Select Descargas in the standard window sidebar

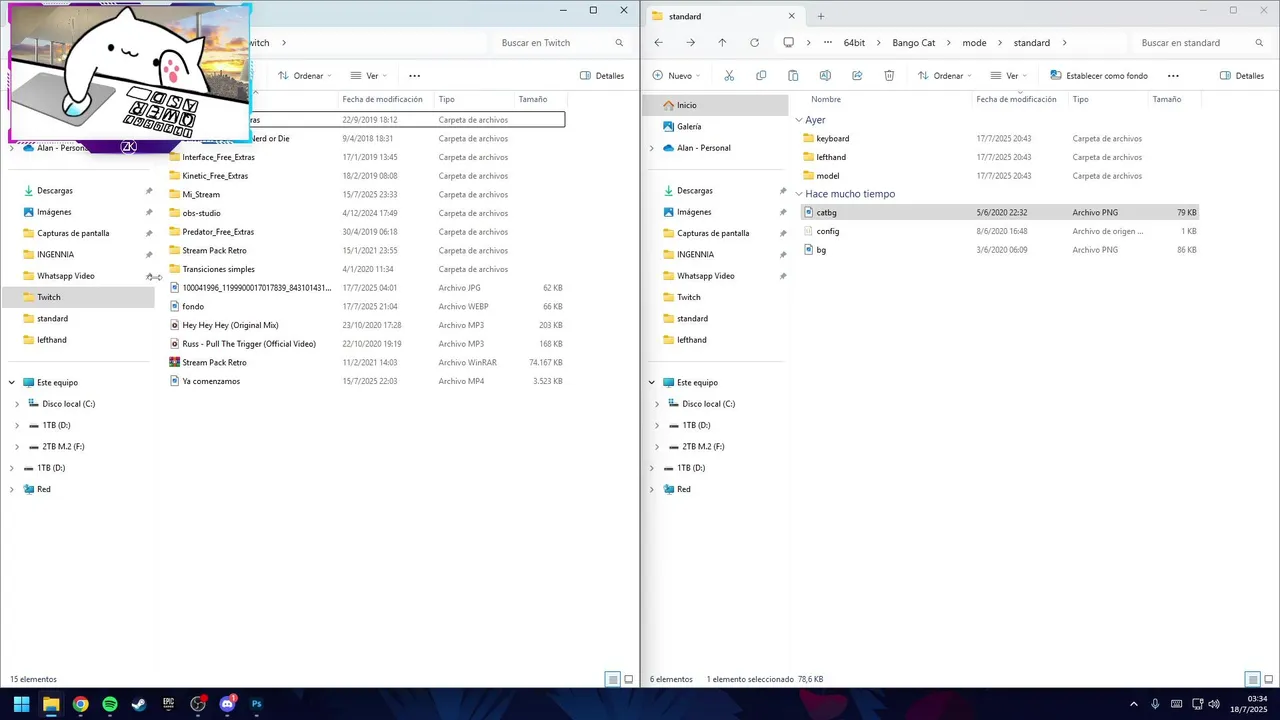click(694, 190)
